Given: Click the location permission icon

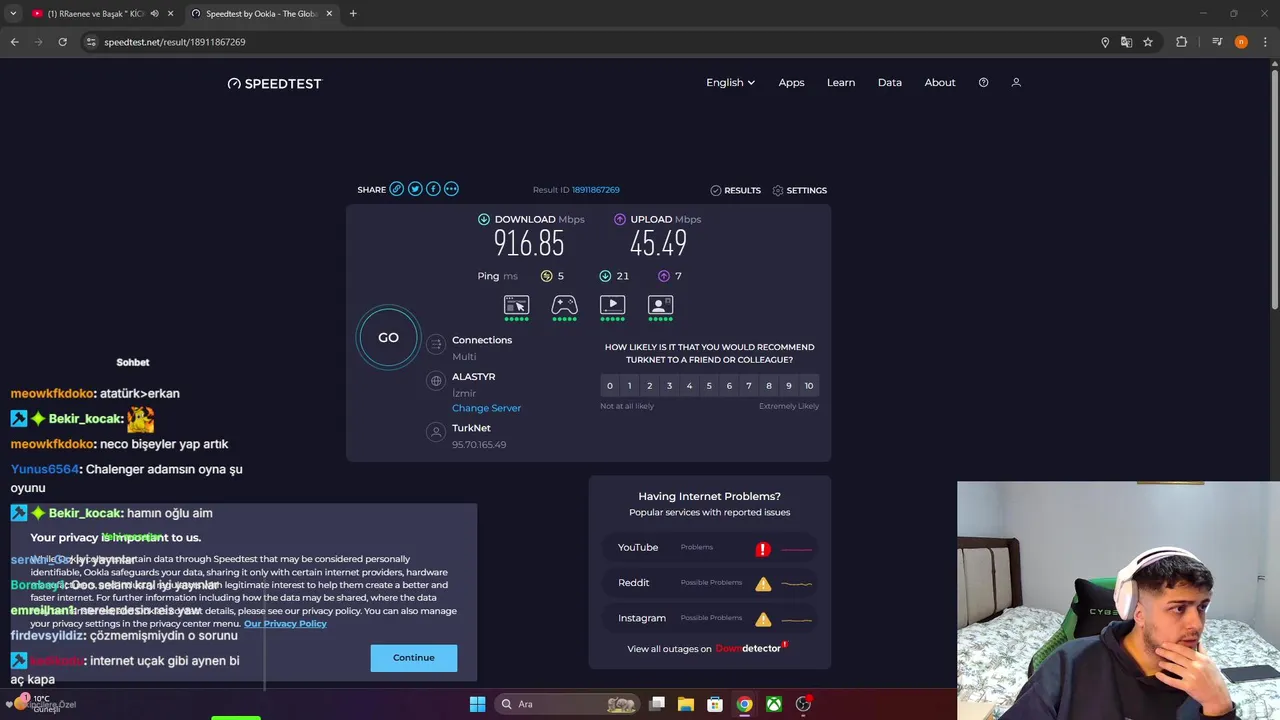Looking at the screenshot, I should (1105, 42).
